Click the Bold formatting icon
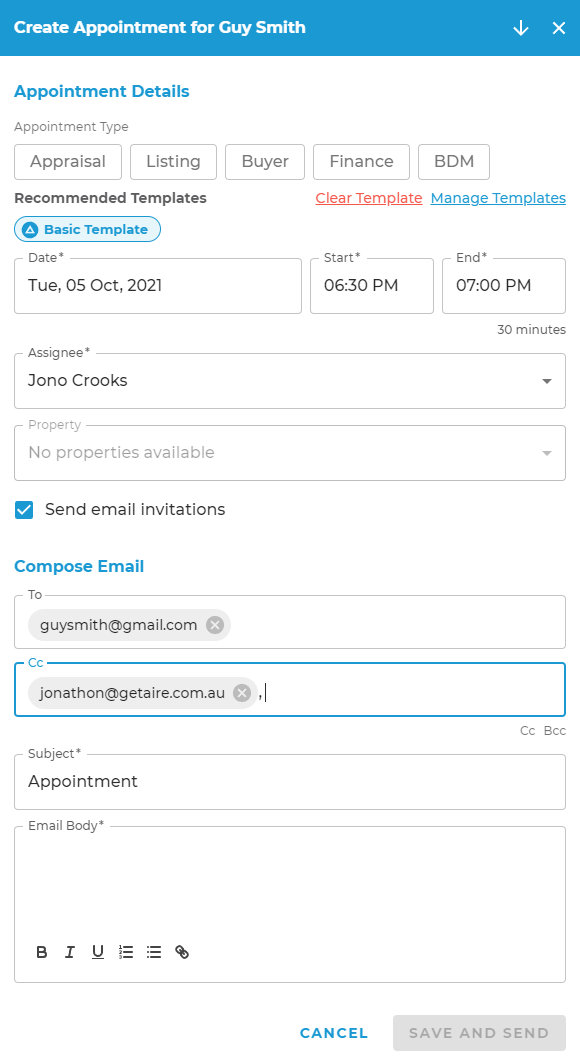 click(x=41, y=952)
